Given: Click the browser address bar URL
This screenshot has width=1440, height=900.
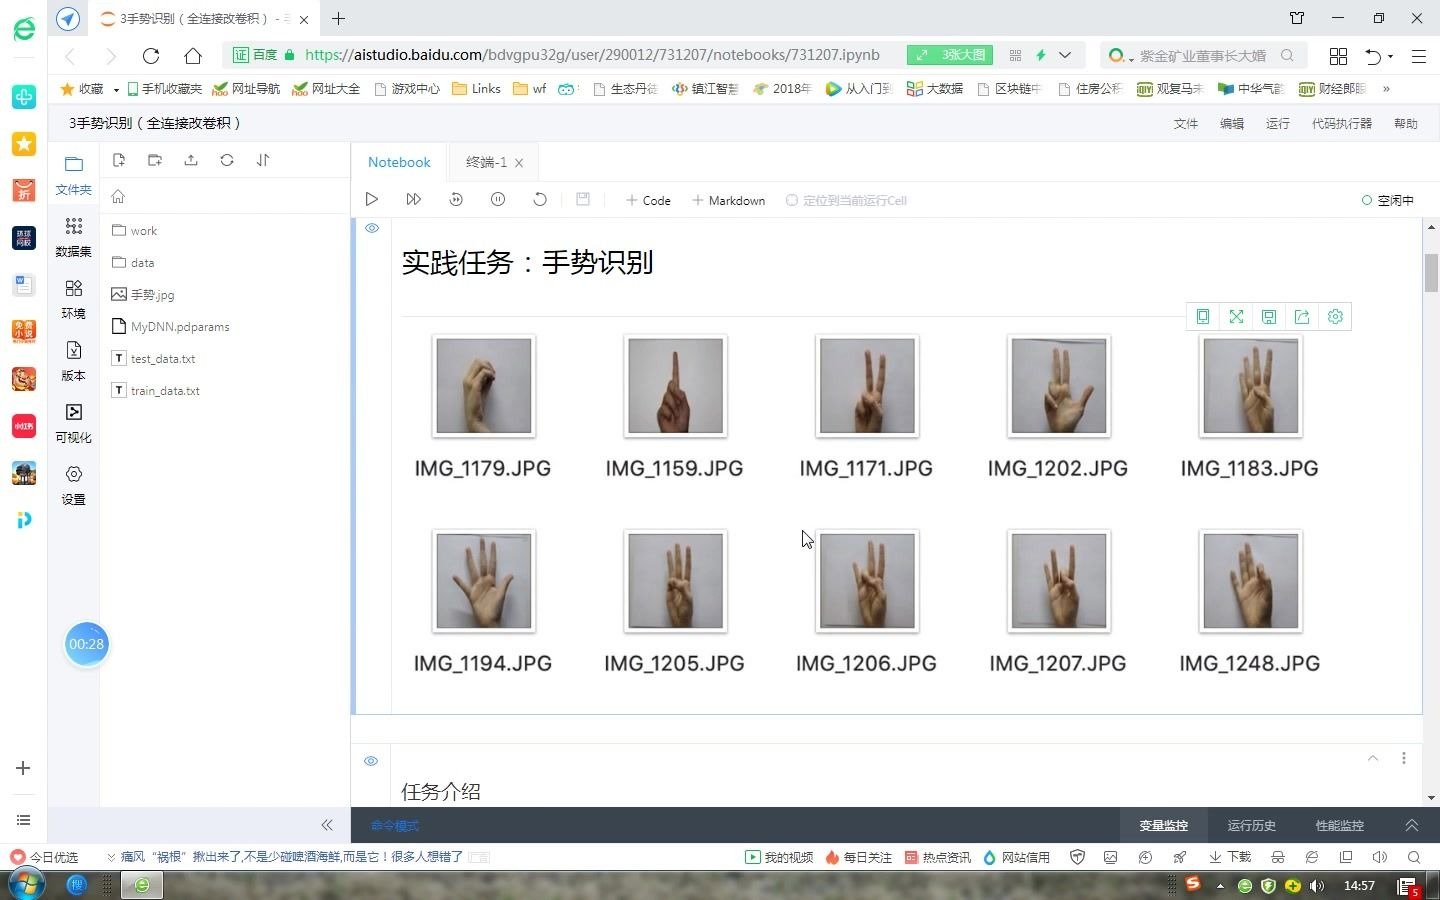Looking at the screenshot, I should [x=592, y=55].
